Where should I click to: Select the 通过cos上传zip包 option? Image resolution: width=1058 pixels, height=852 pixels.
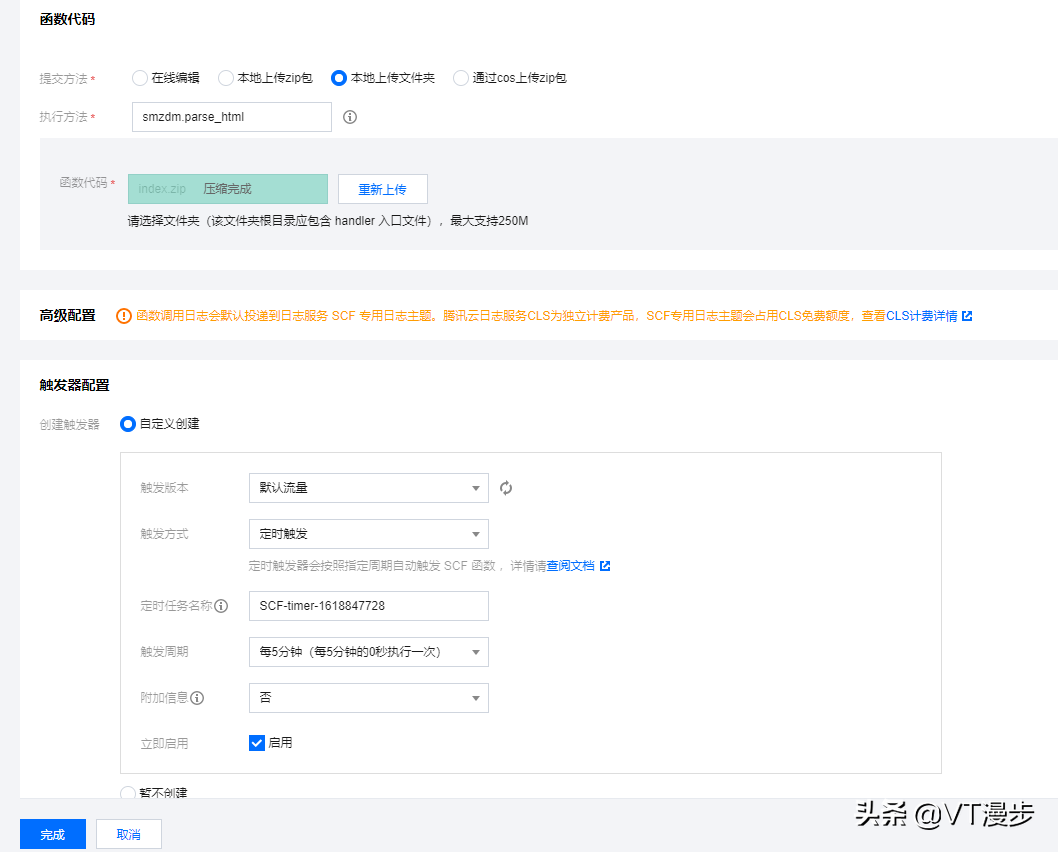pyautogui.click(x=460, y=78)
